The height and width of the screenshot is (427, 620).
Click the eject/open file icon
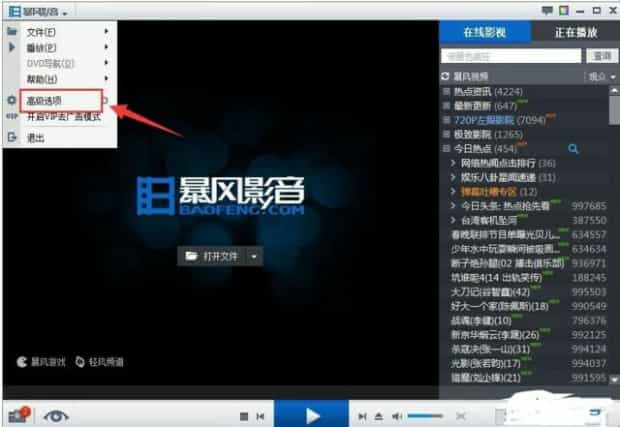378,416
